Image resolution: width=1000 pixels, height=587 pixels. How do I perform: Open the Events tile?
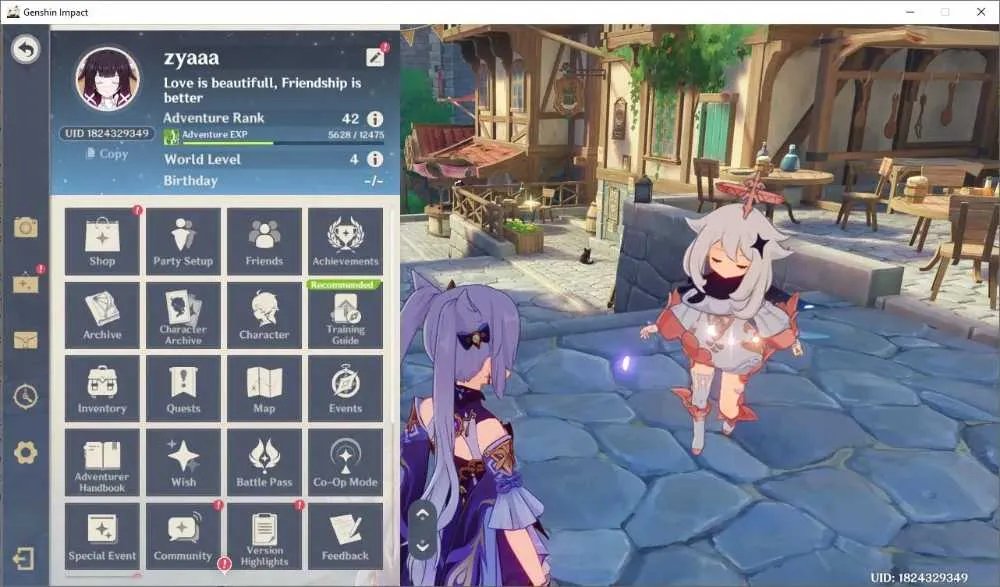pyautogui.click(x=346, y=389)
